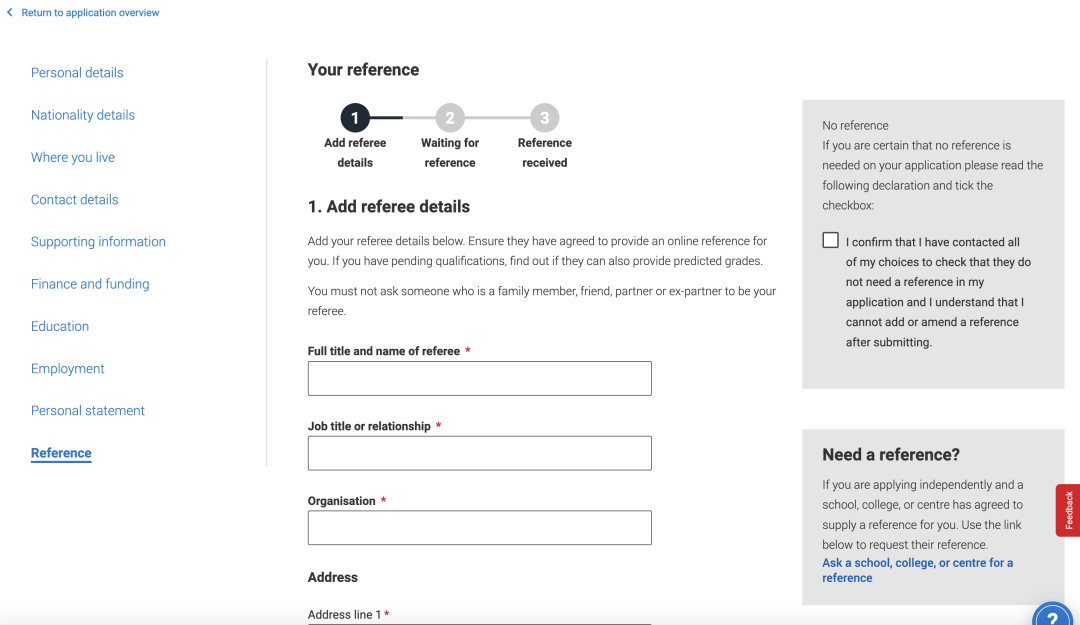Click the '1. Add referee details' heading

[x=388, y=207]
